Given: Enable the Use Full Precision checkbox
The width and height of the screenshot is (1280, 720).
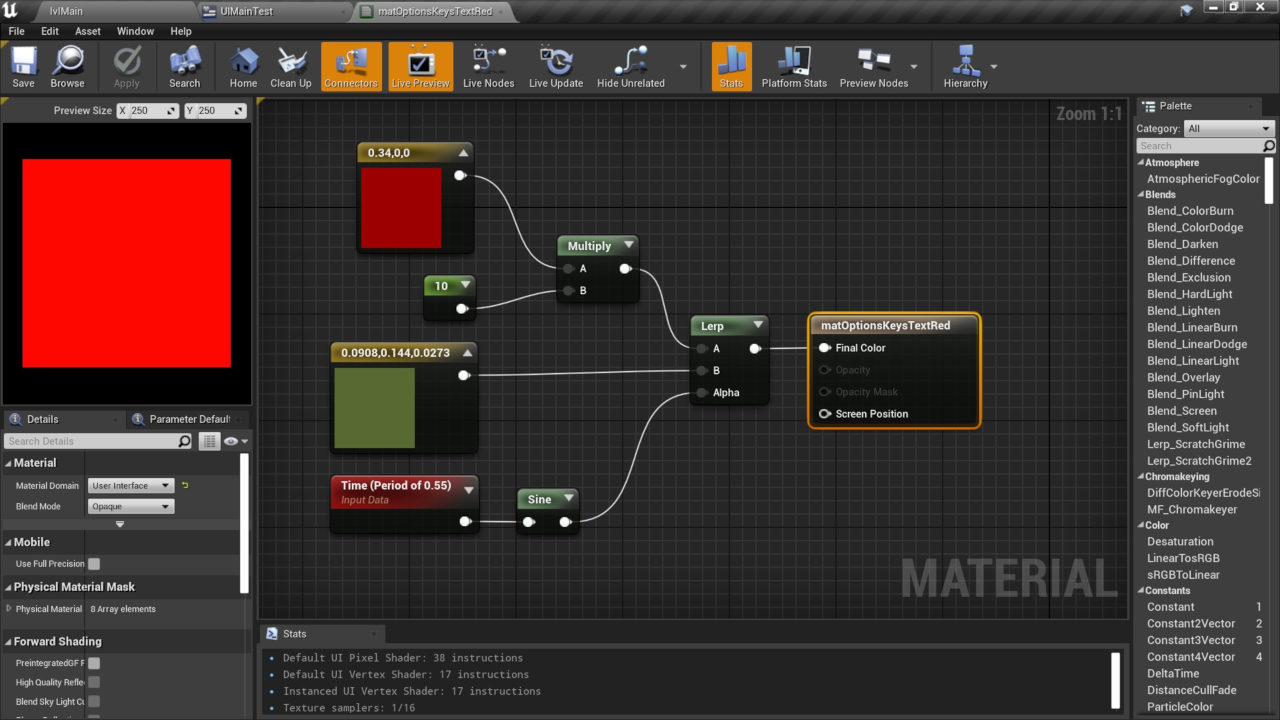Looking at the screenshot, I should 94,564.
